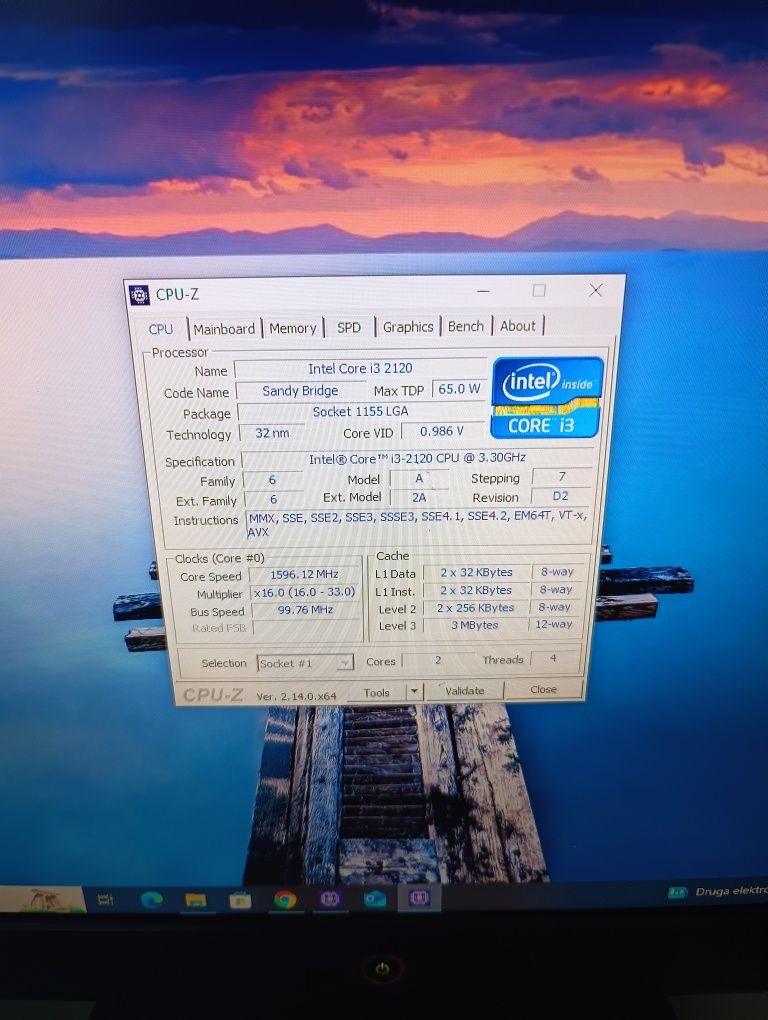This screenshot has height=1020, width=768.
Task: Click the CPU-Z title bar icon
Action: click(x=139, y=295)
